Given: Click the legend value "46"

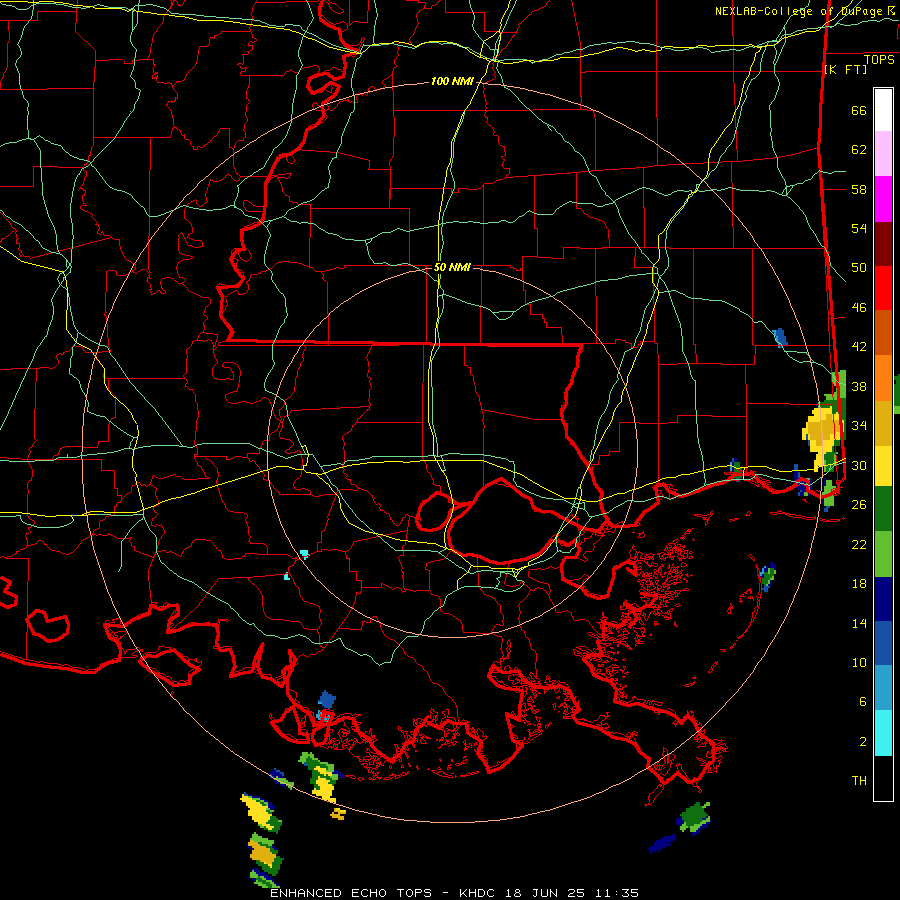Looking at the screenshot, I should point(859,308).
